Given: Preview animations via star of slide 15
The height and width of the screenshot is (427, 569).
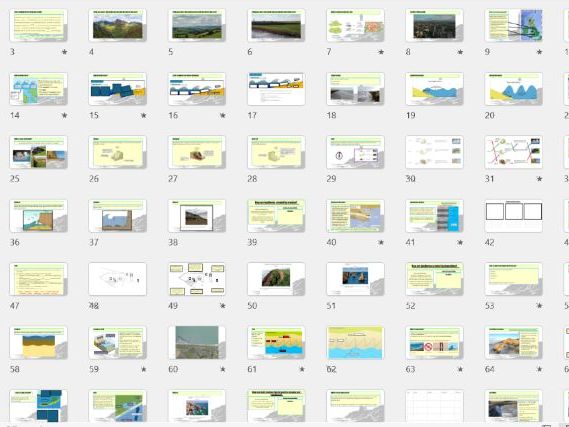Looking at the screenshot, I should (x=144, y=115).
